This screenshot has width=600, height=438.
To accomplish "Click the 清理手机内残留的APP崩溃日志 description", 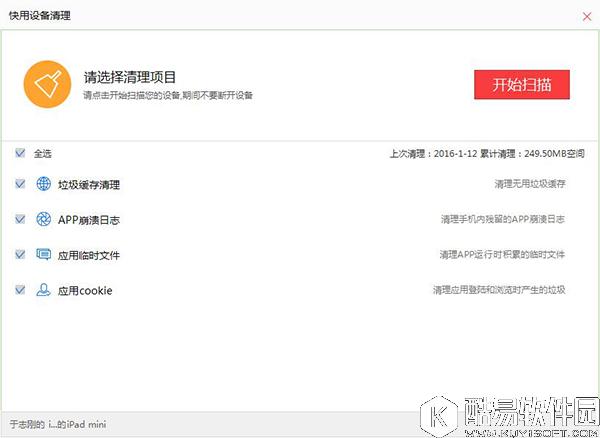I will tap(503, 219).
